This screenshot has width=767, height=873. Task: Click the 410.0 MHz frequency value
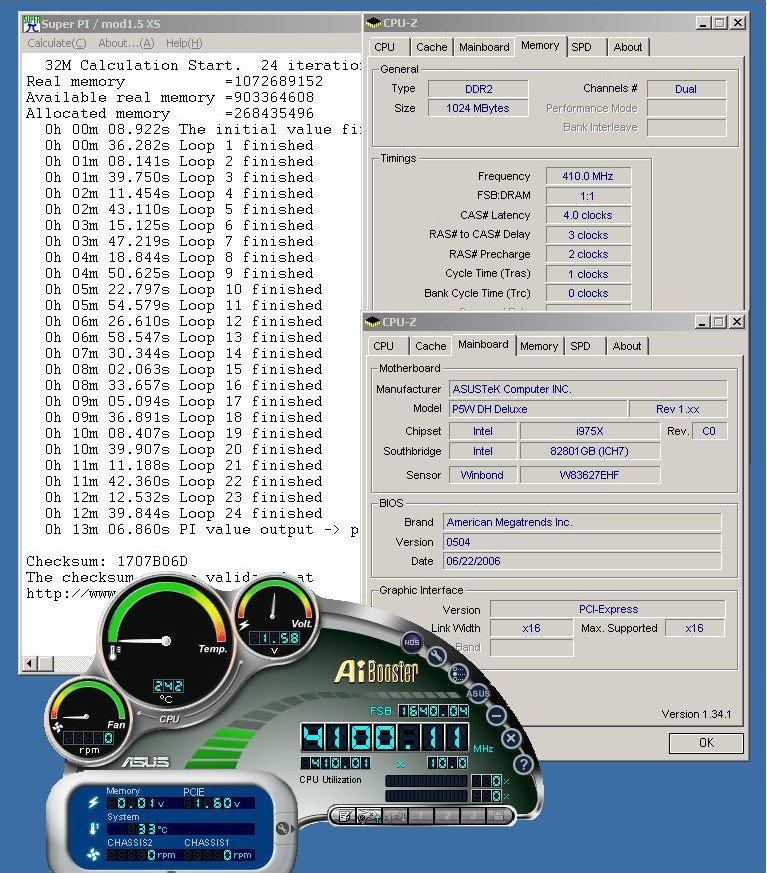coord(588,176)
